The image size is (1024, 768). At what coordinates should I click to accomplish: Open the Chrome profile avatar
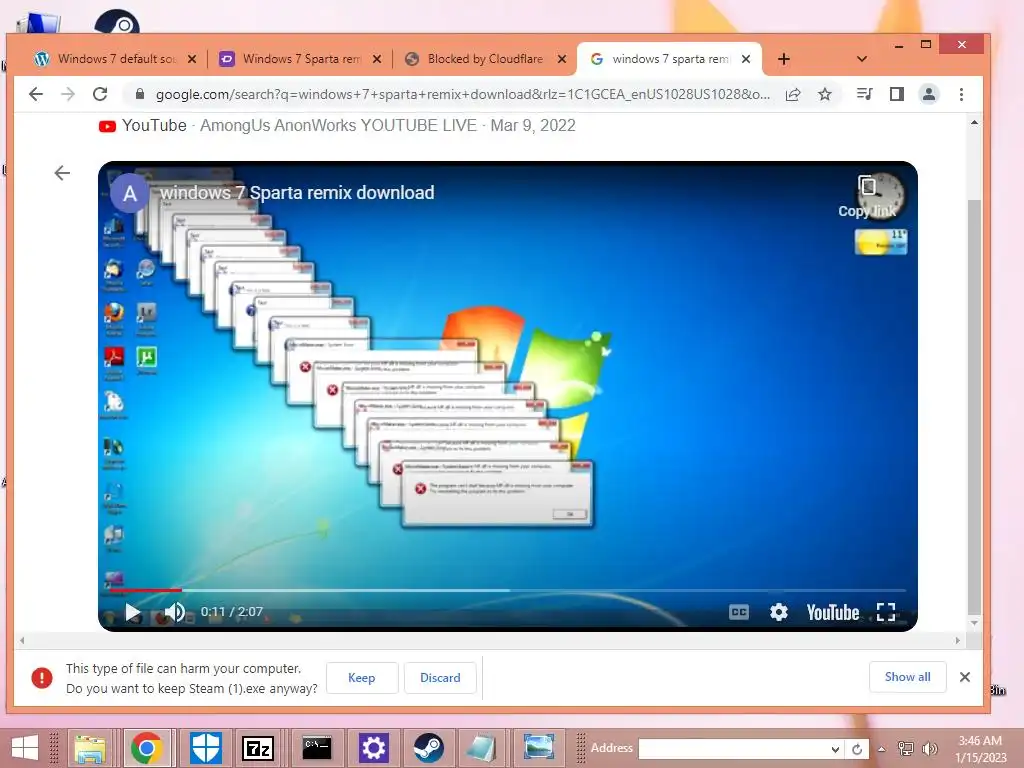click(x=929, y=94)
